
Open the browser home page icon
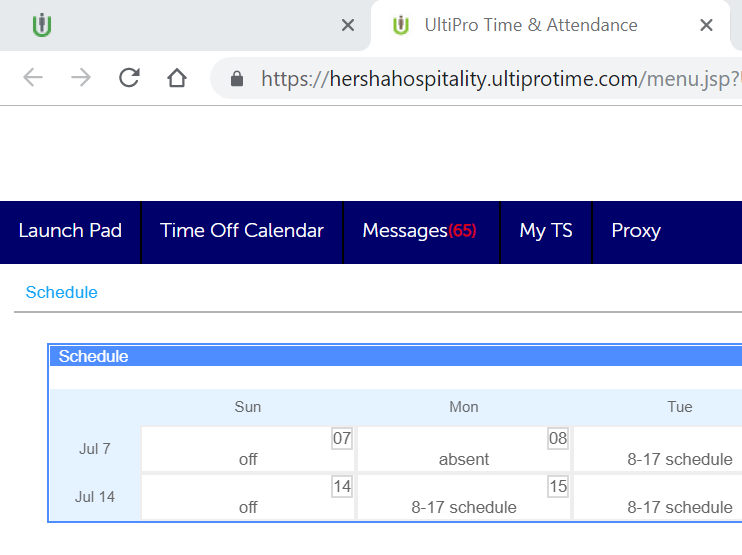click(x=177, y=78)
